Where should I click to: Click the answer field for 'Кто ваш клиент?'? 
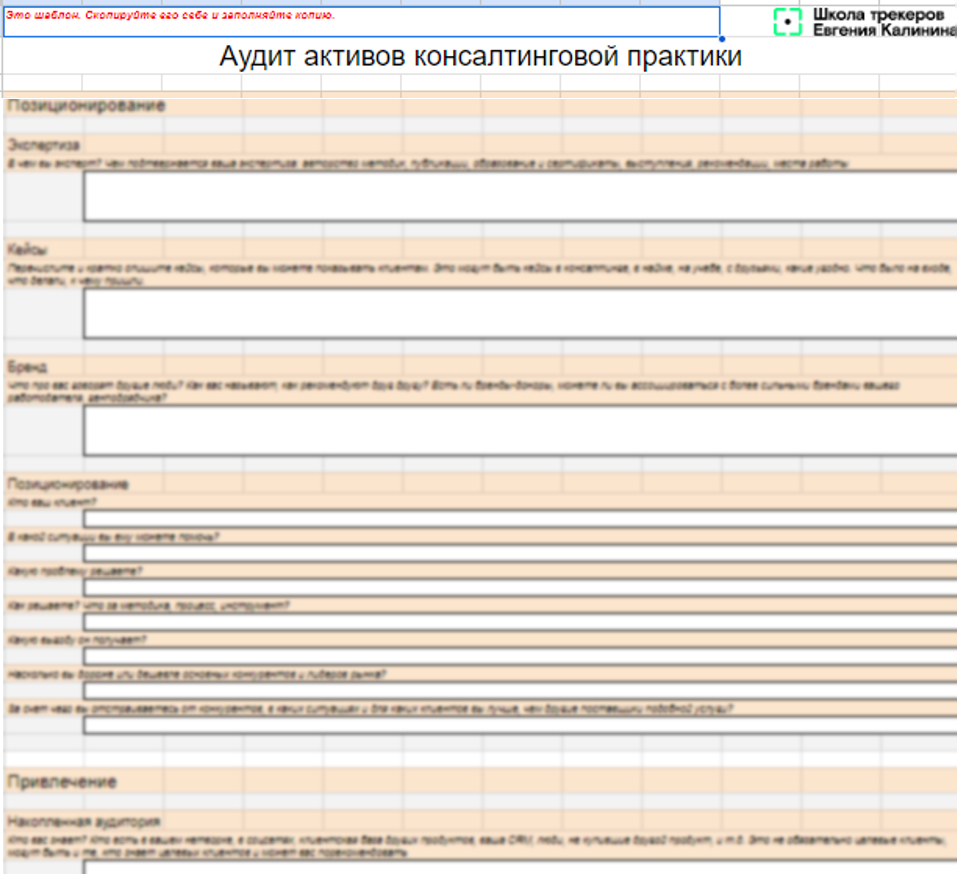click(520, 519)
